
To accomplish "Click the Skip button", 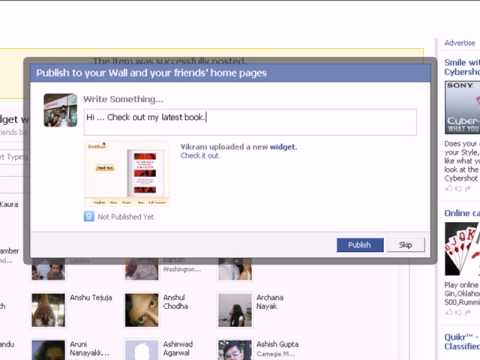I will (406, 245).
